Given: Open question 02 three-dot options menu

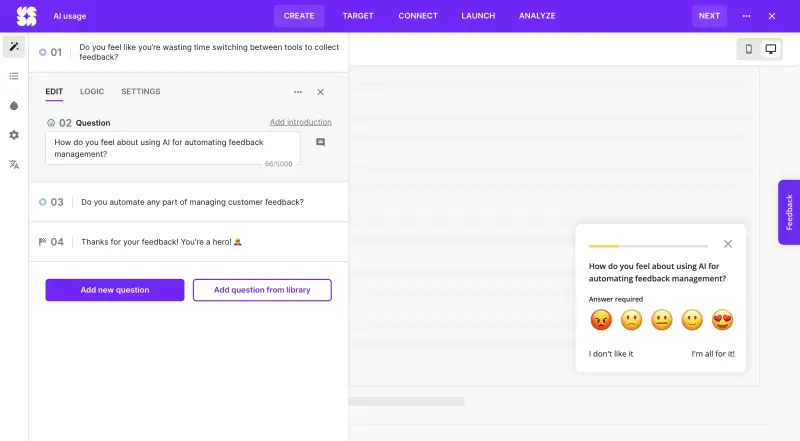Looking at the screenshot, I should (298, 92).
